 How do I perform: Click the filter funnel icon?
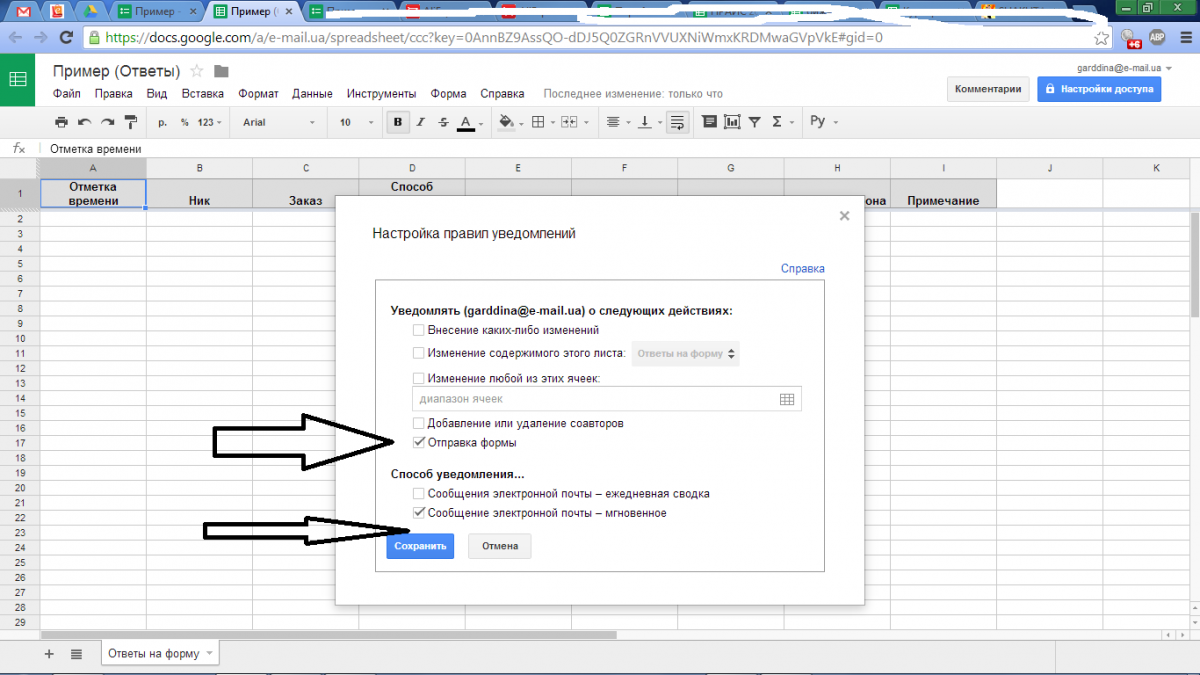pos(755,122)
